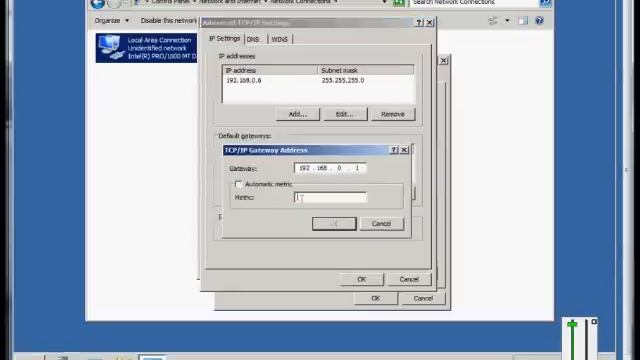Click the 255.255.255.0 subnet mask cell

coord(343,80)
